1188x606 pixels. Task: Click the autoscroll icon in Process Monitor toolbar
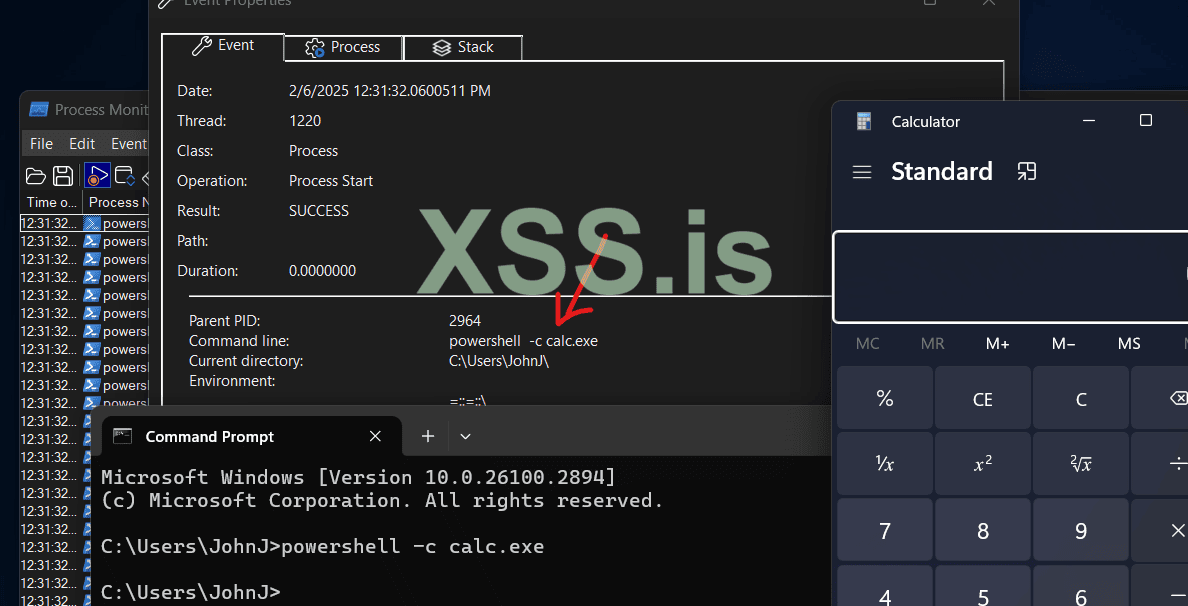click(123, 175)
